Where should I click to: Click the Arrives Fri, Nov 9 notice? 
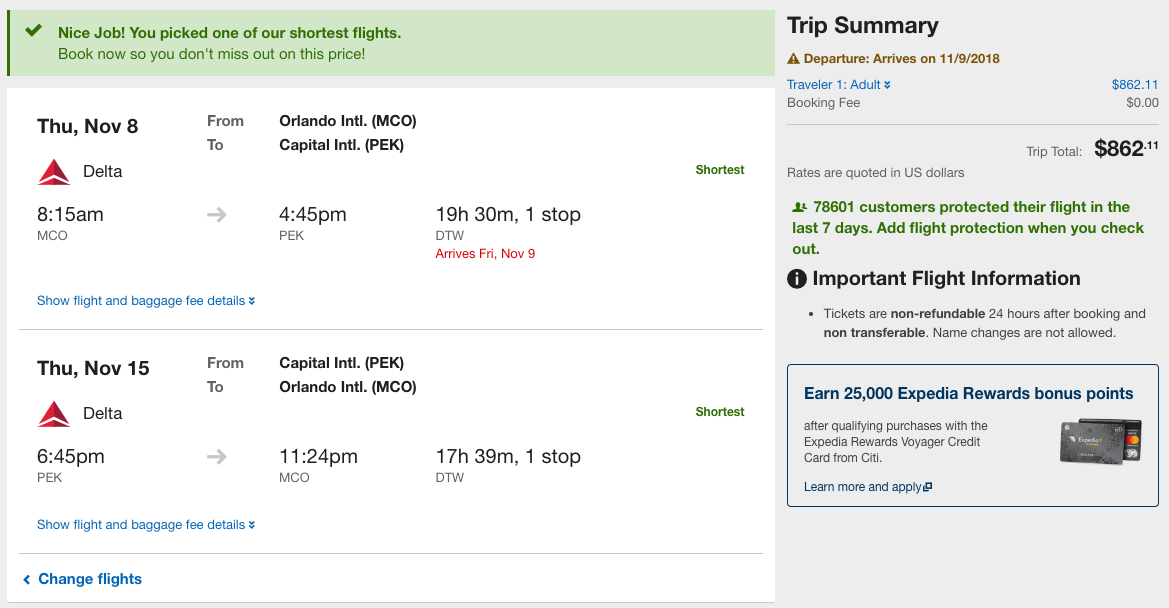(x=485, y=254)
